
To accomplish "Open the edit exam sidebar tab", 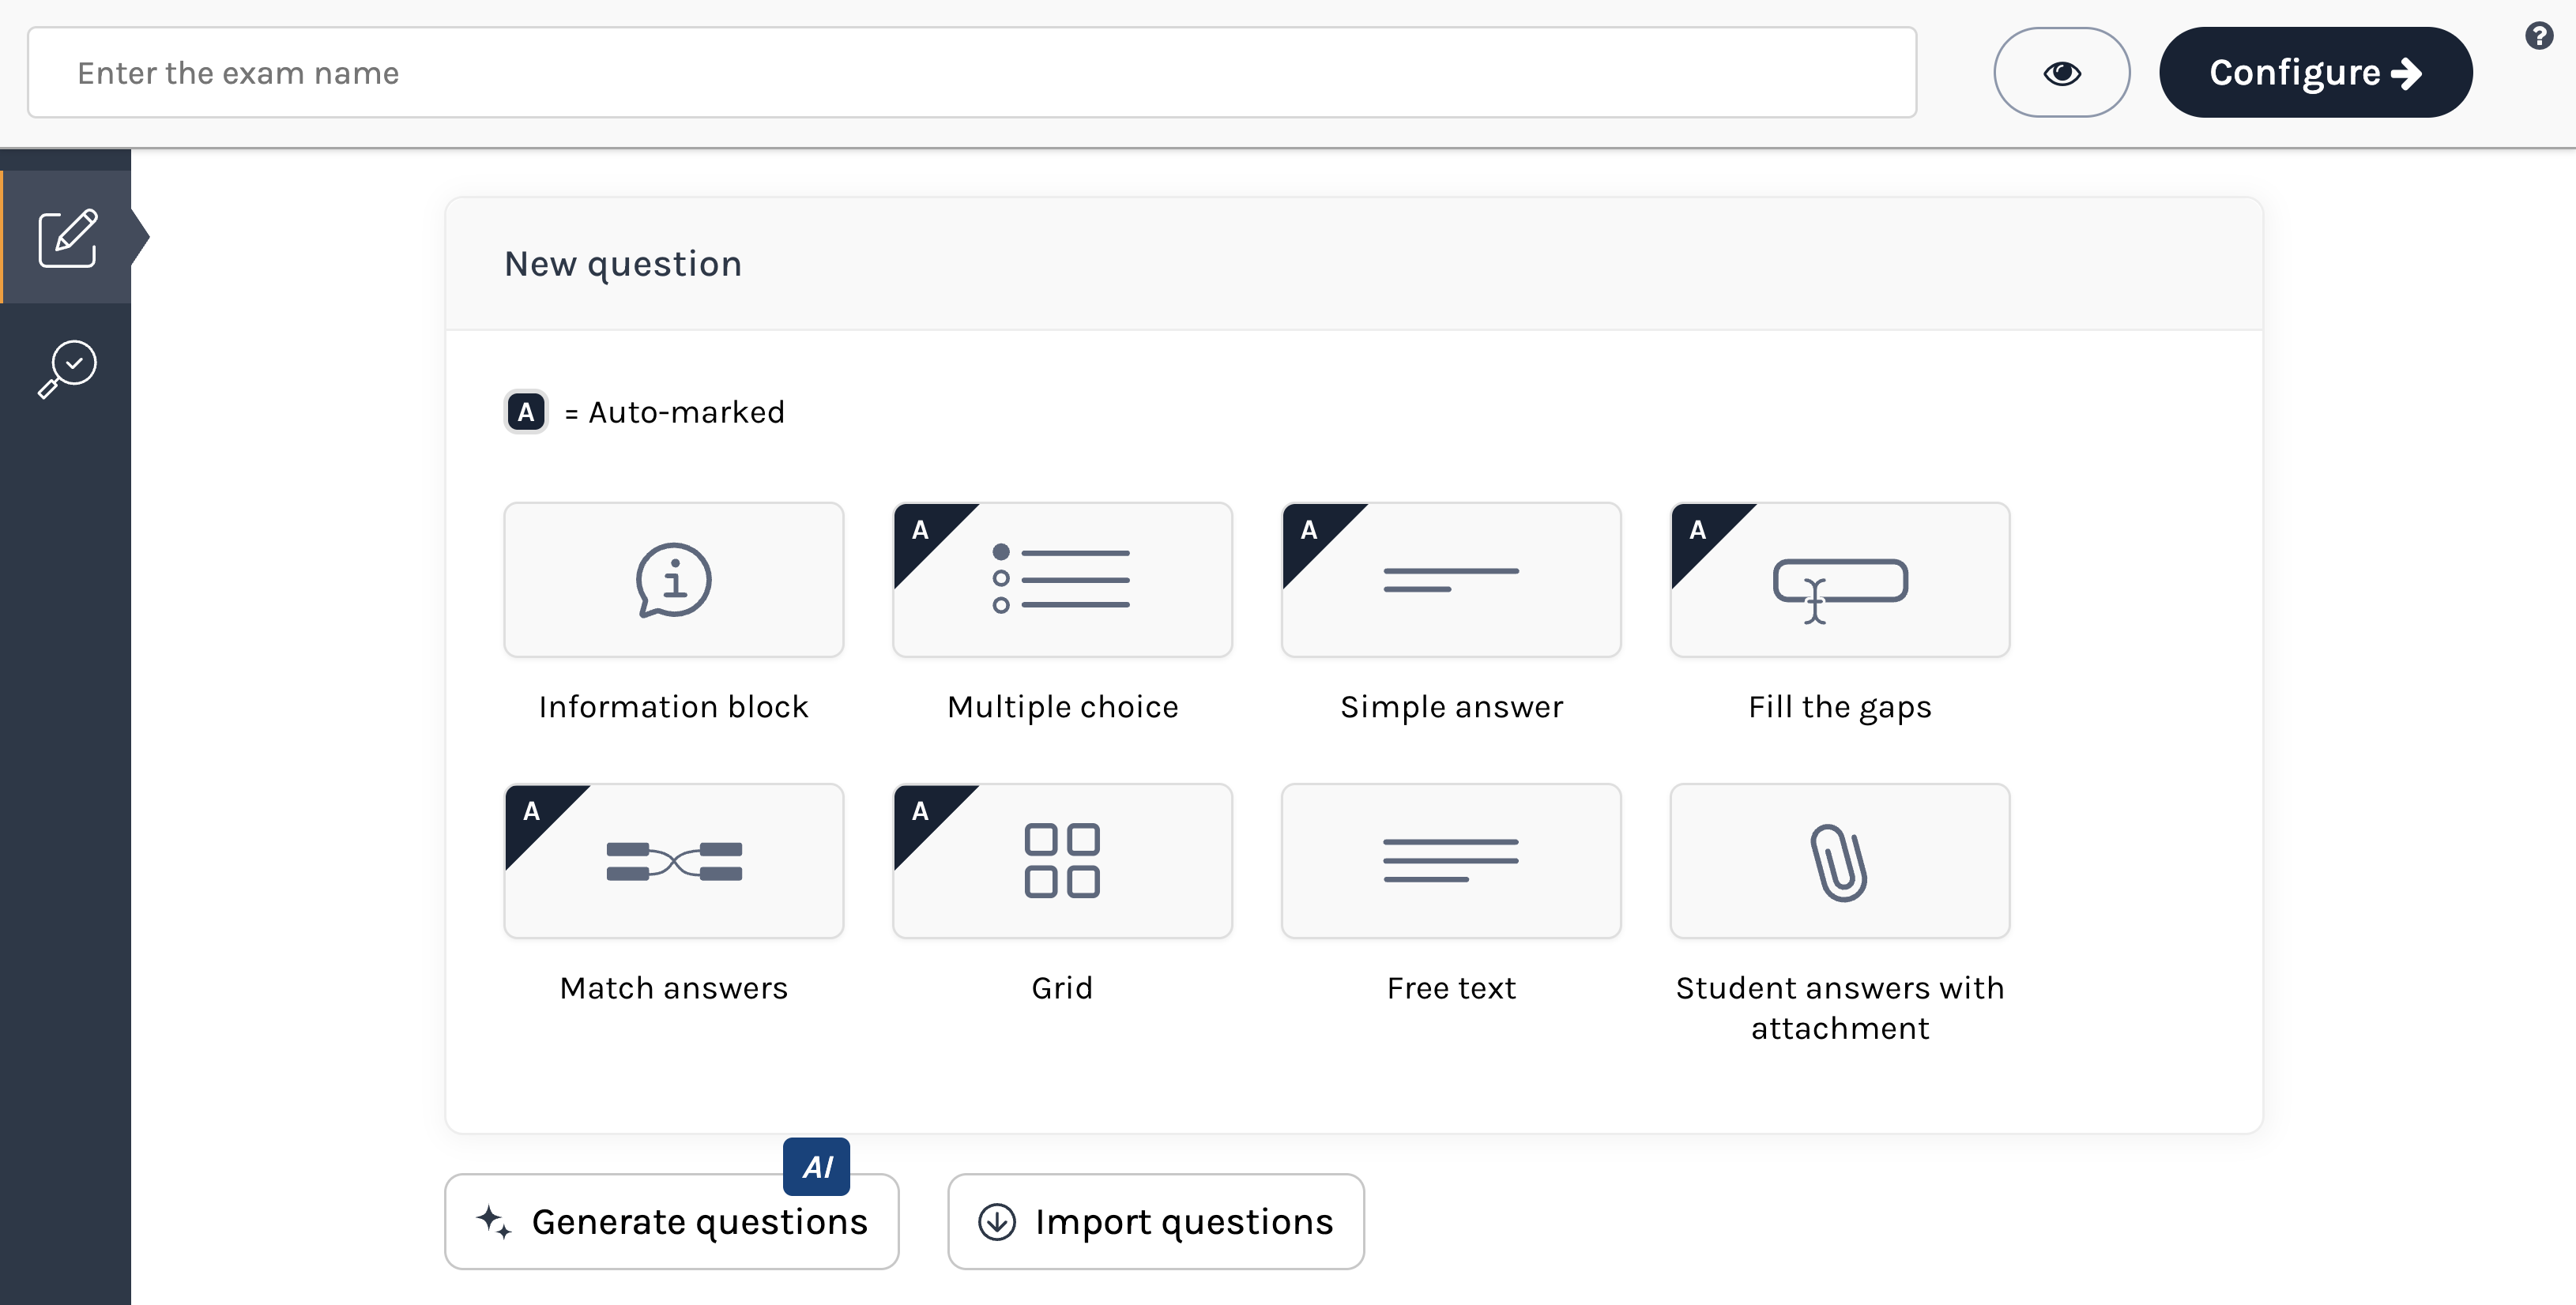I will tap(67, 237).
